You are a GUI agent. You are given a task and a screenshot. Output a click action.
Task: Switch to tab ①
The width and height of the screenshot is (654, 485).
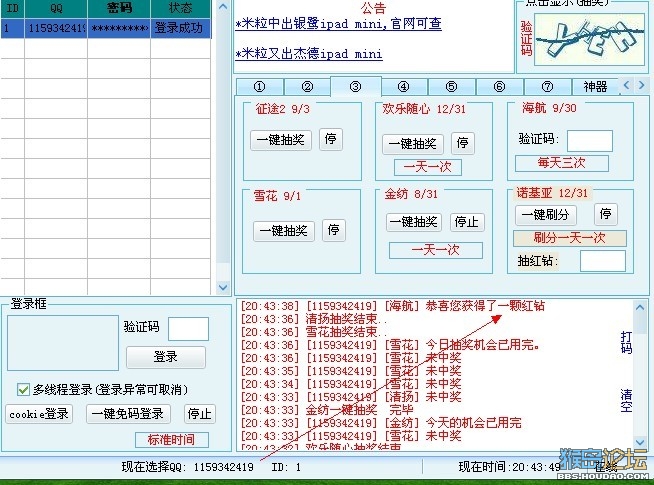pos(259,87)
